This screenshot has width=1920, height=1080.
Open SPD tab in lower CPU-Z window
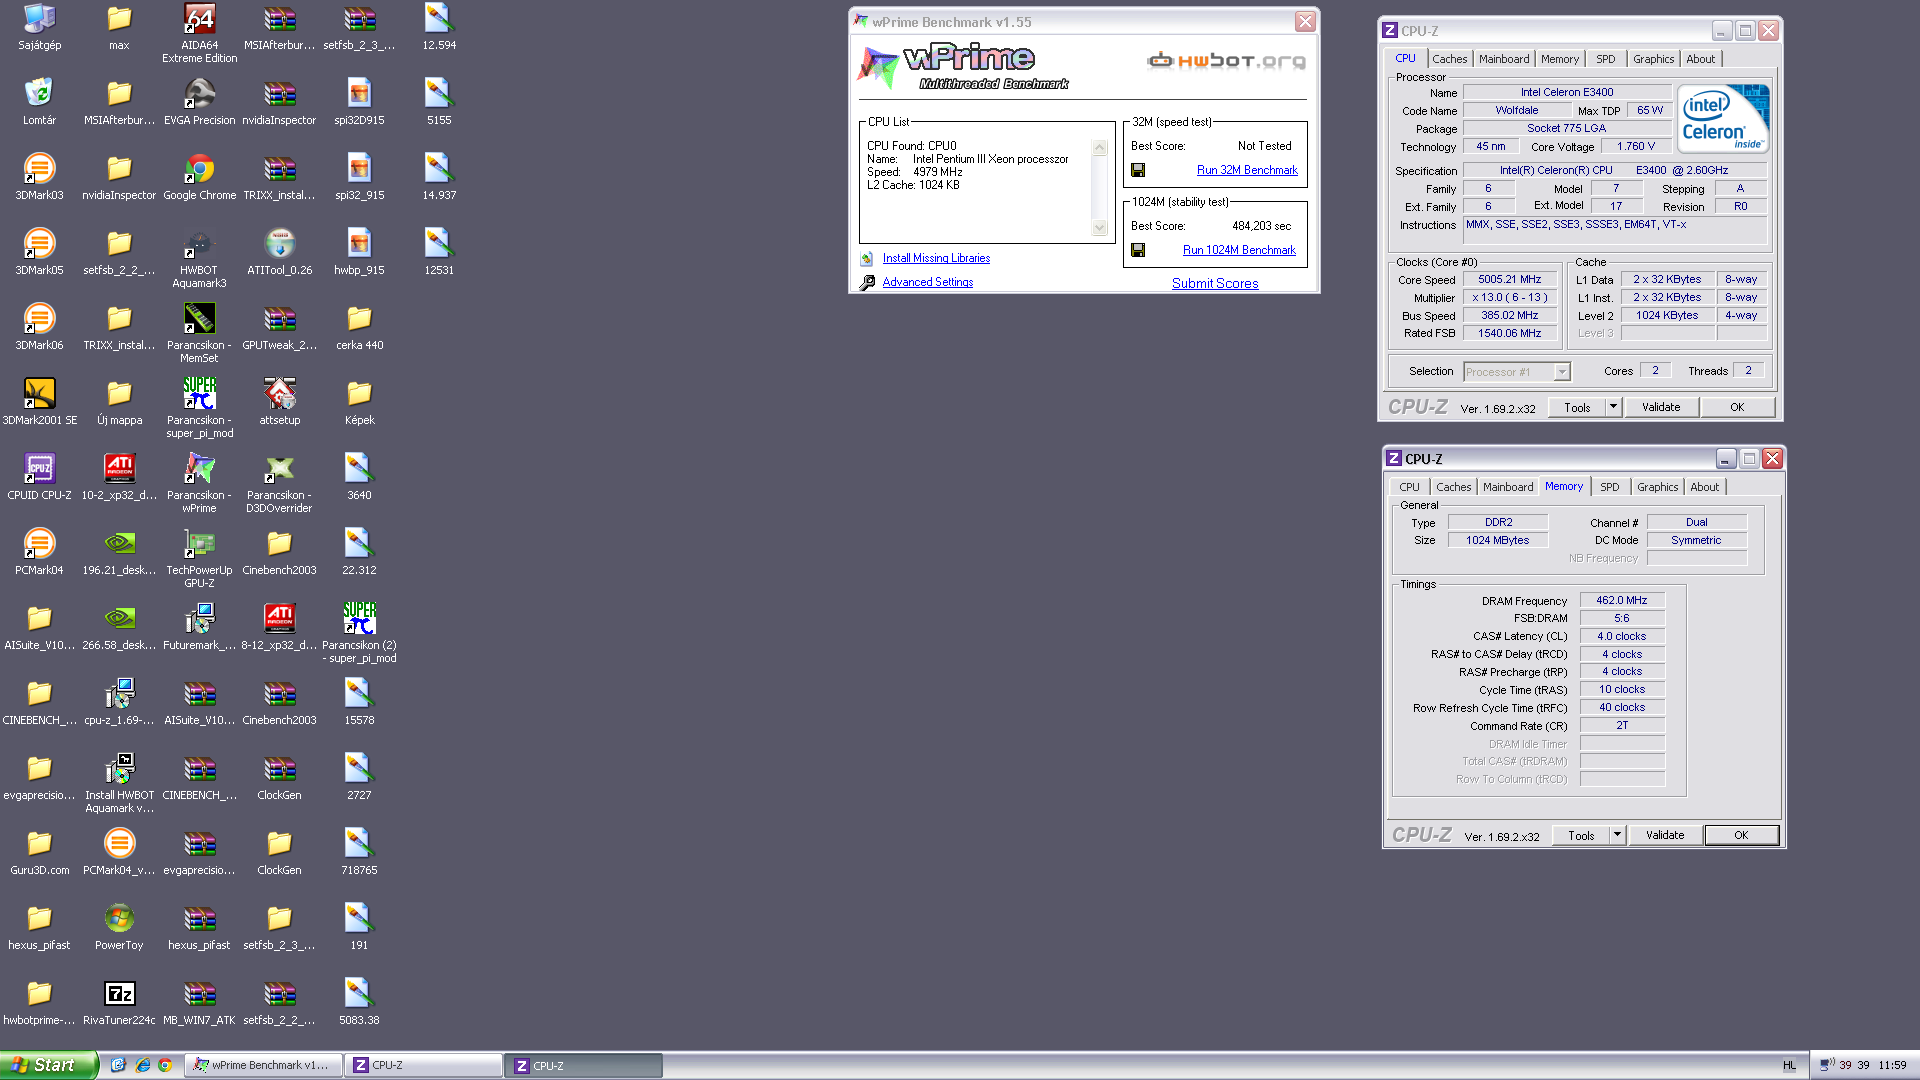point(1609,487)
